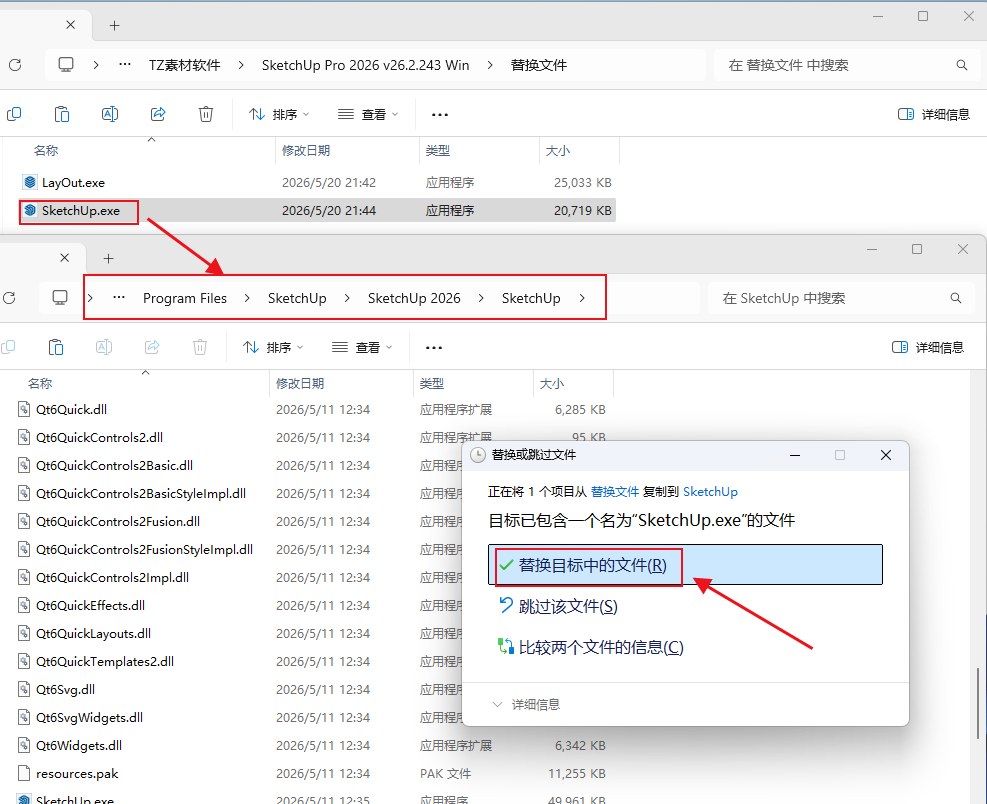This screenshot has width=987, height=804.
Task: Expand 详细信息 in the 替换或跳过文件 dialog
Action: [526, 705]
